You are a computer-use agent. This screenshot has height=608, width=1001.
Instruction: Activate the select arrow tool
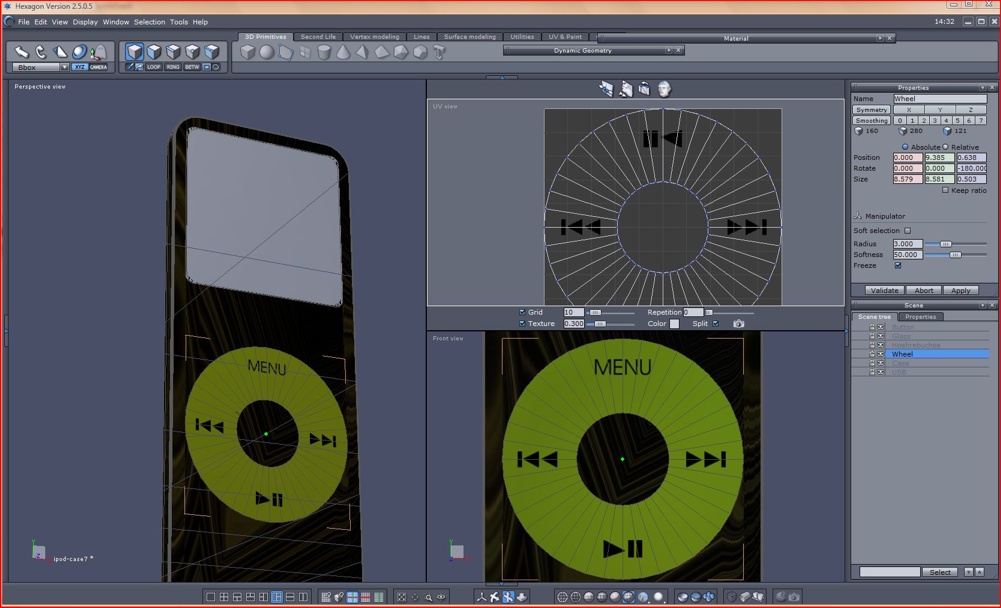22,52
